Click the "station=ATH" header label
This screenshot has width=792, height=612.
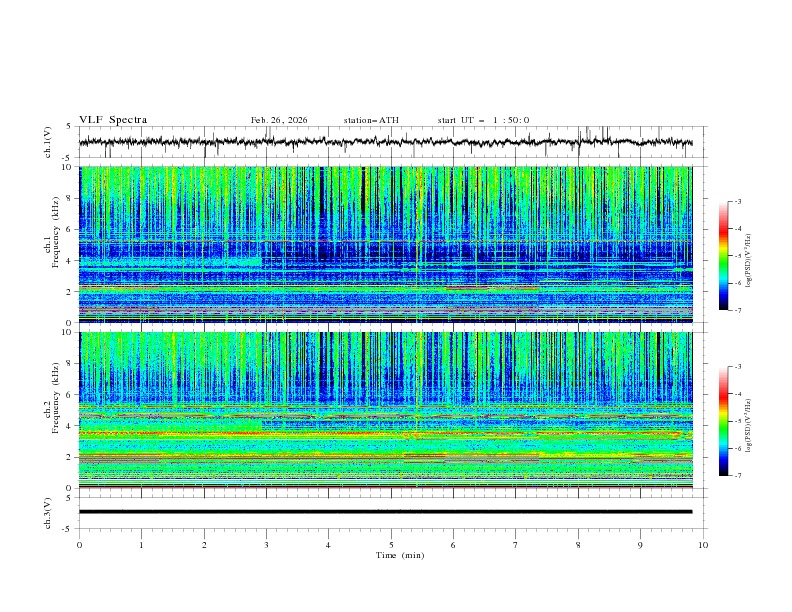[371, 120]
